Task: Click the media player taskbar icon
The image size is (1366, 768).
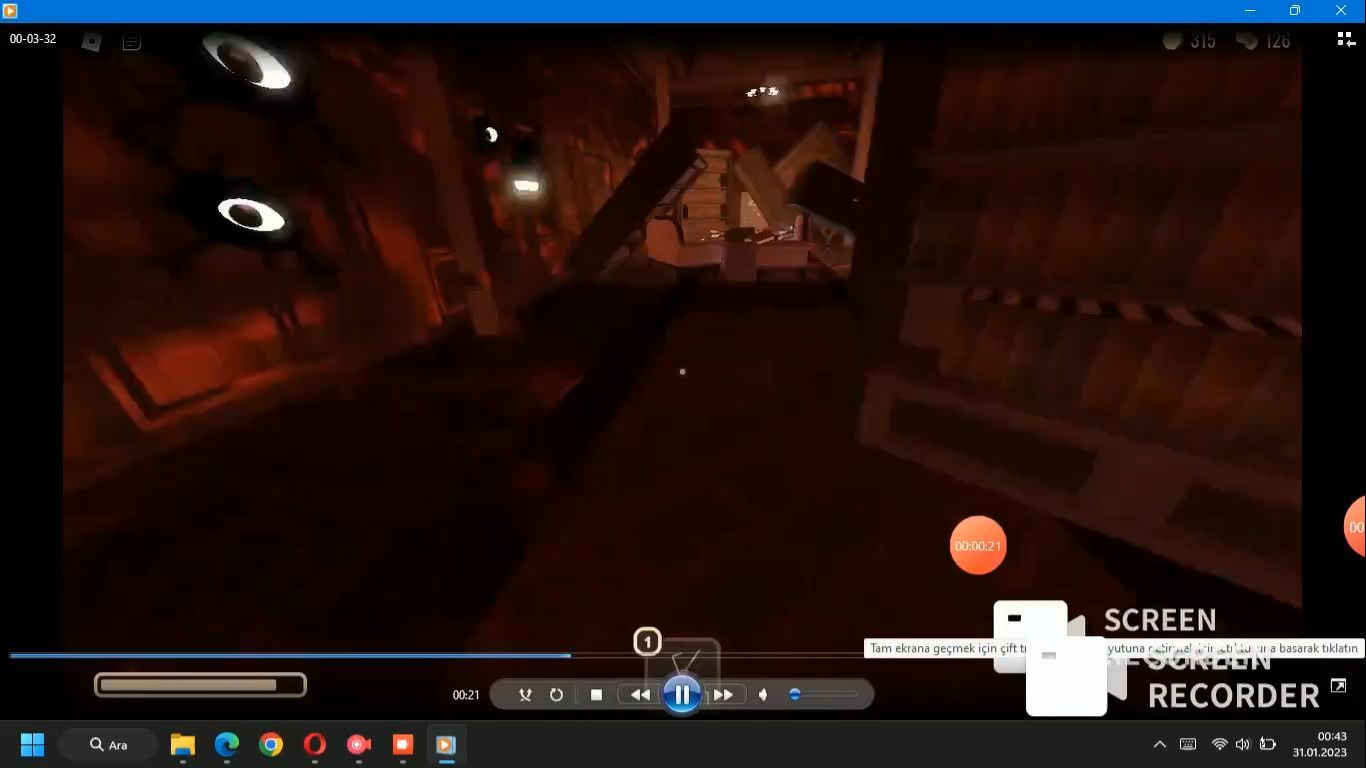Action: pos(446,745)
